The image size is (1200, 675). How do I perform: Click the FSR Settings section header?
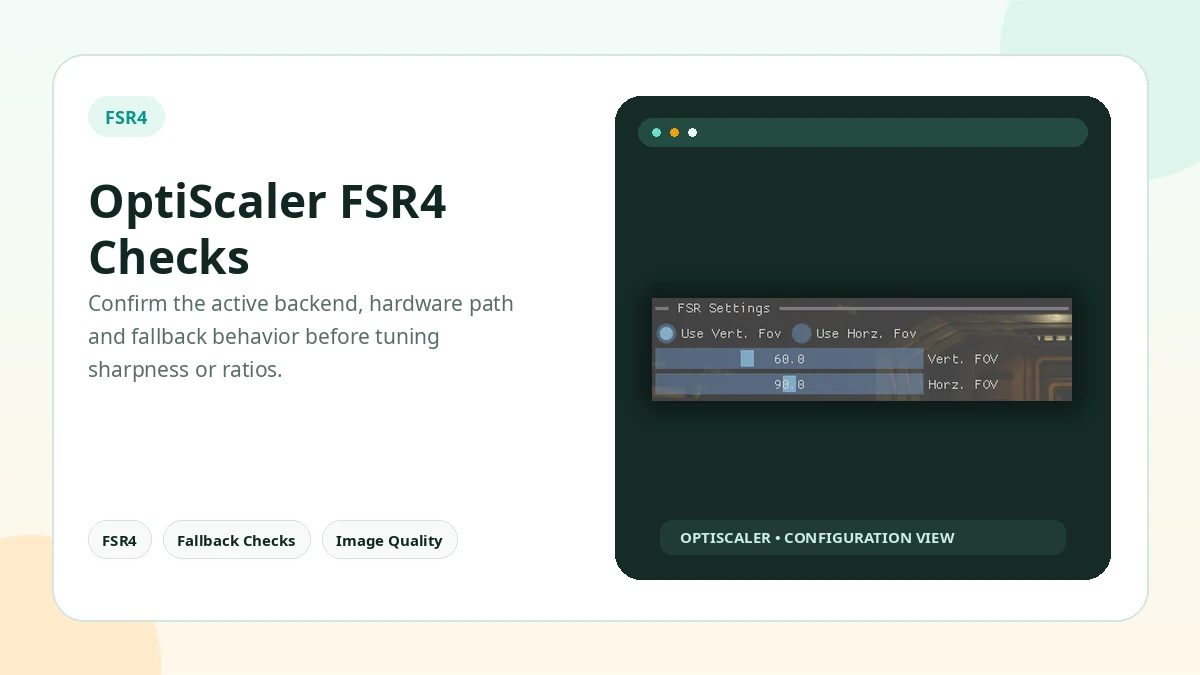click(x=723, y=308)
